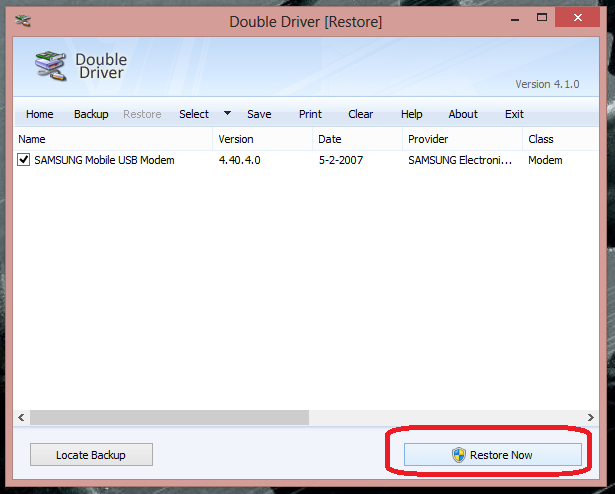
Task: Sort by the Name column header
Action: [113, 139]
